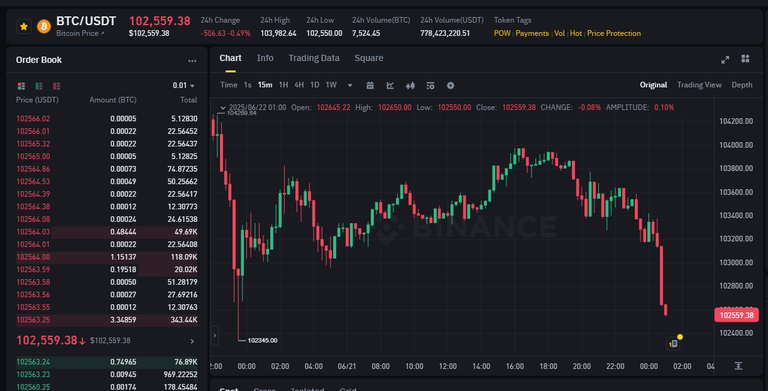Click the auto-fit price scale icon

click(738, 366)
